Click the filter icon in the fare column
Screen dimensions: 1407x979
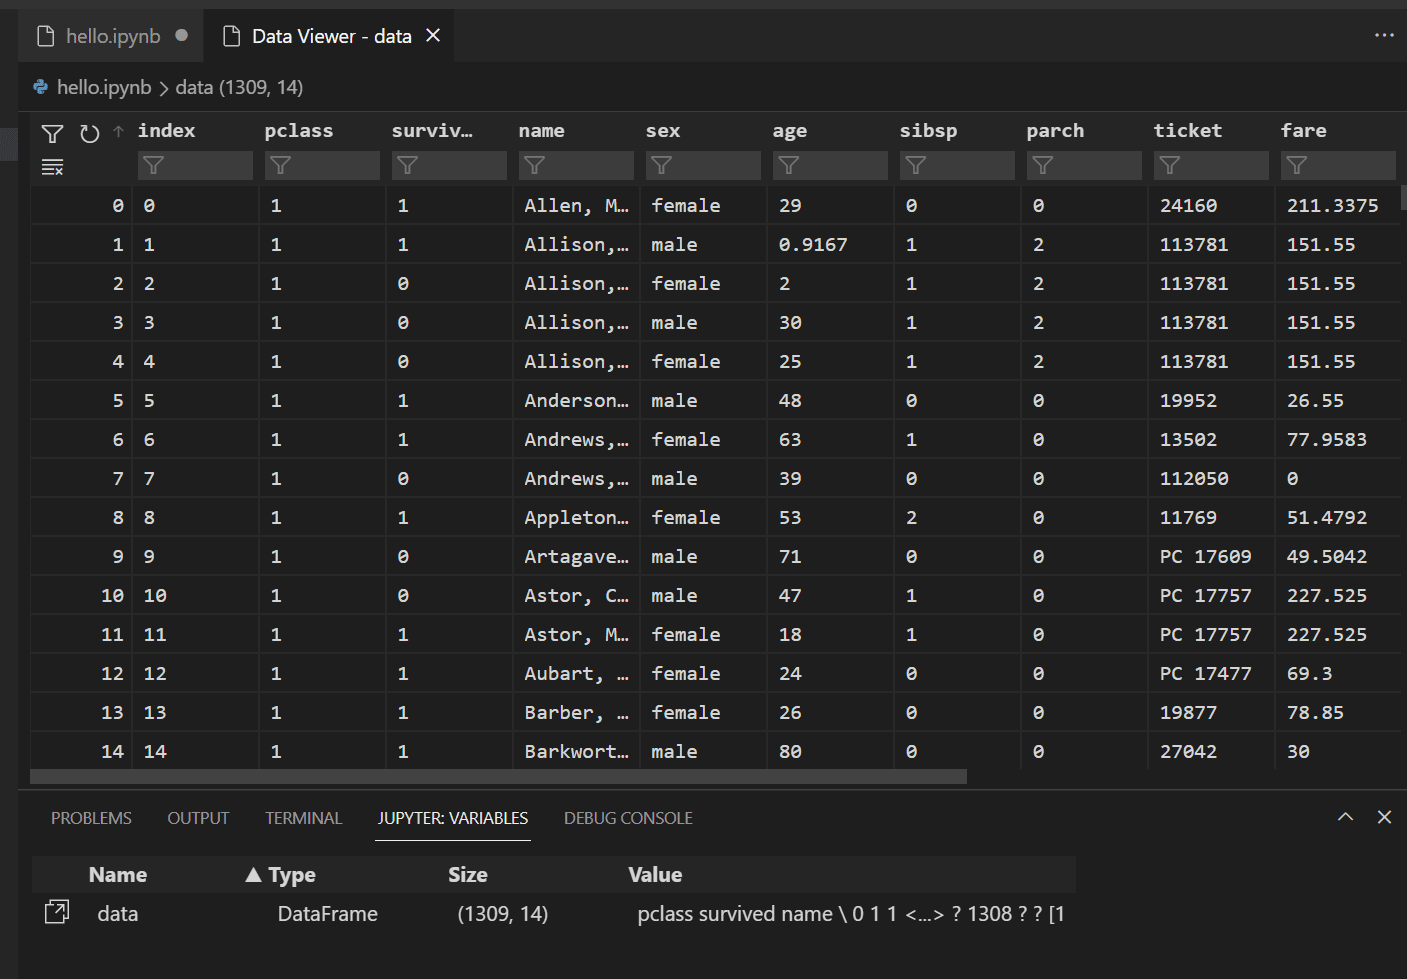click(1298, 165)
